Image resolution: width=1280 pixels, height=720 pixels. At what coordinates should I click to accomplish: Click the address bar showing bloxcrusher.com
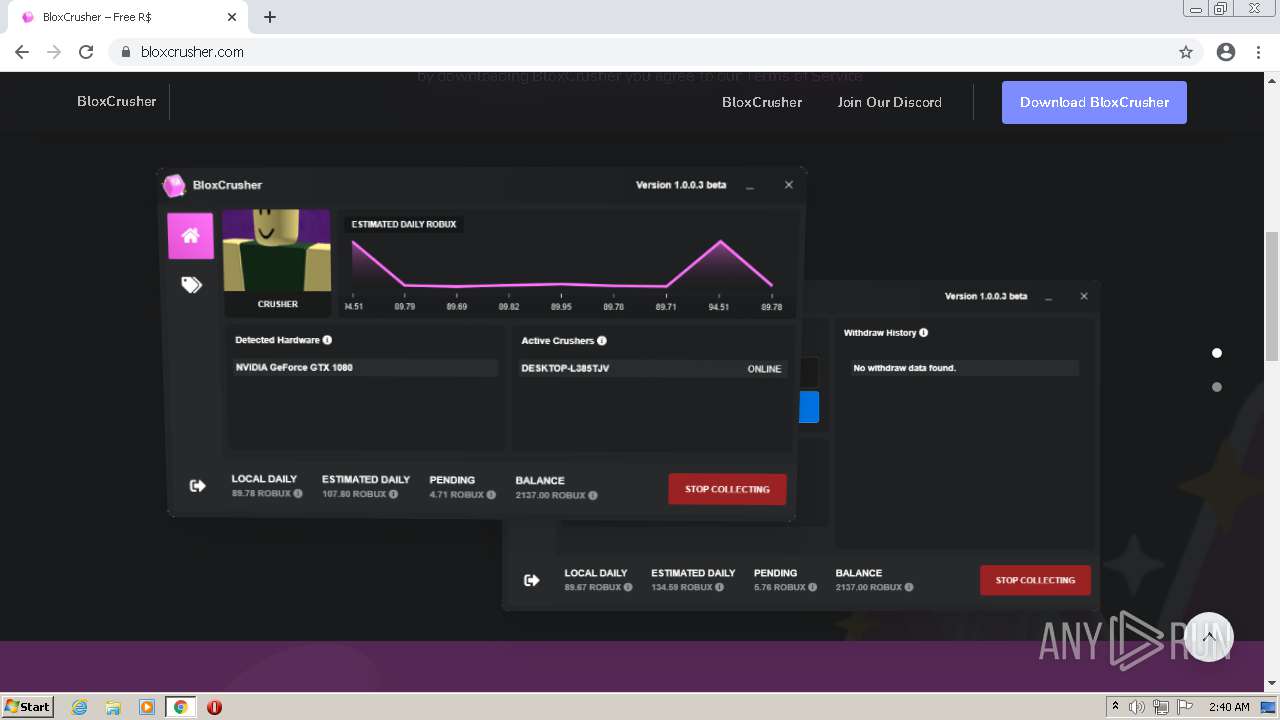(x=640, y=52)
